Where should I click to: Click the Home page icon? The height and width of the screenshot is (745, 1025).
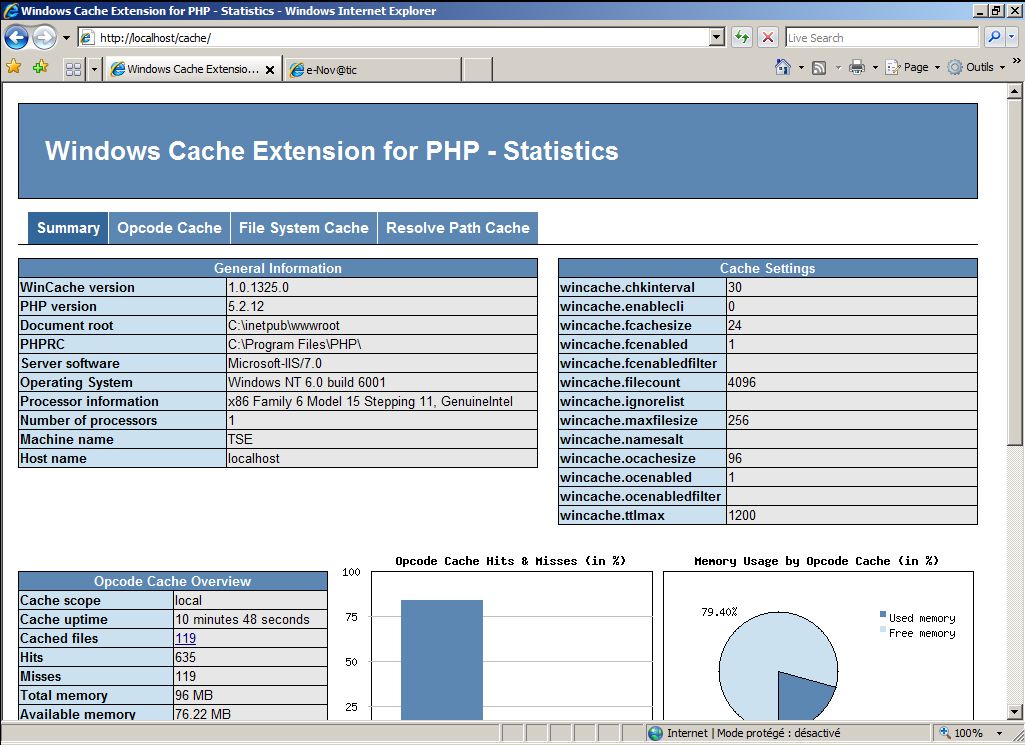[x=782, y=67]
